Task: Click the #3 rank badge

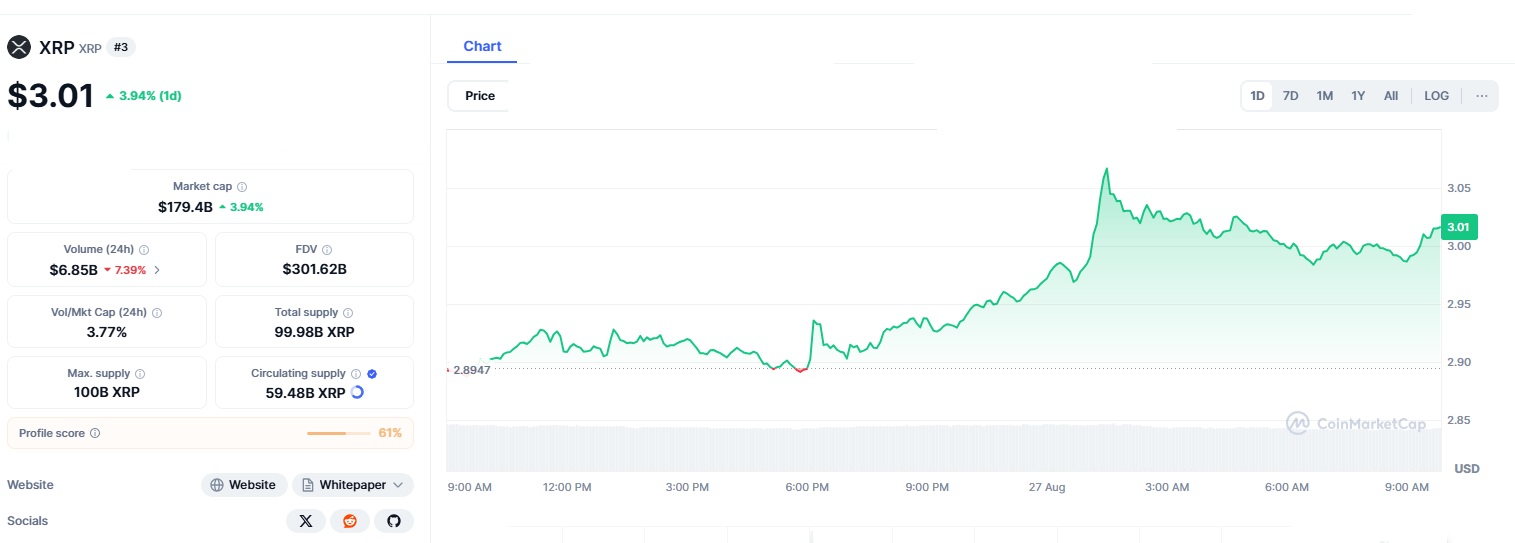Action: tap(121, 47)
